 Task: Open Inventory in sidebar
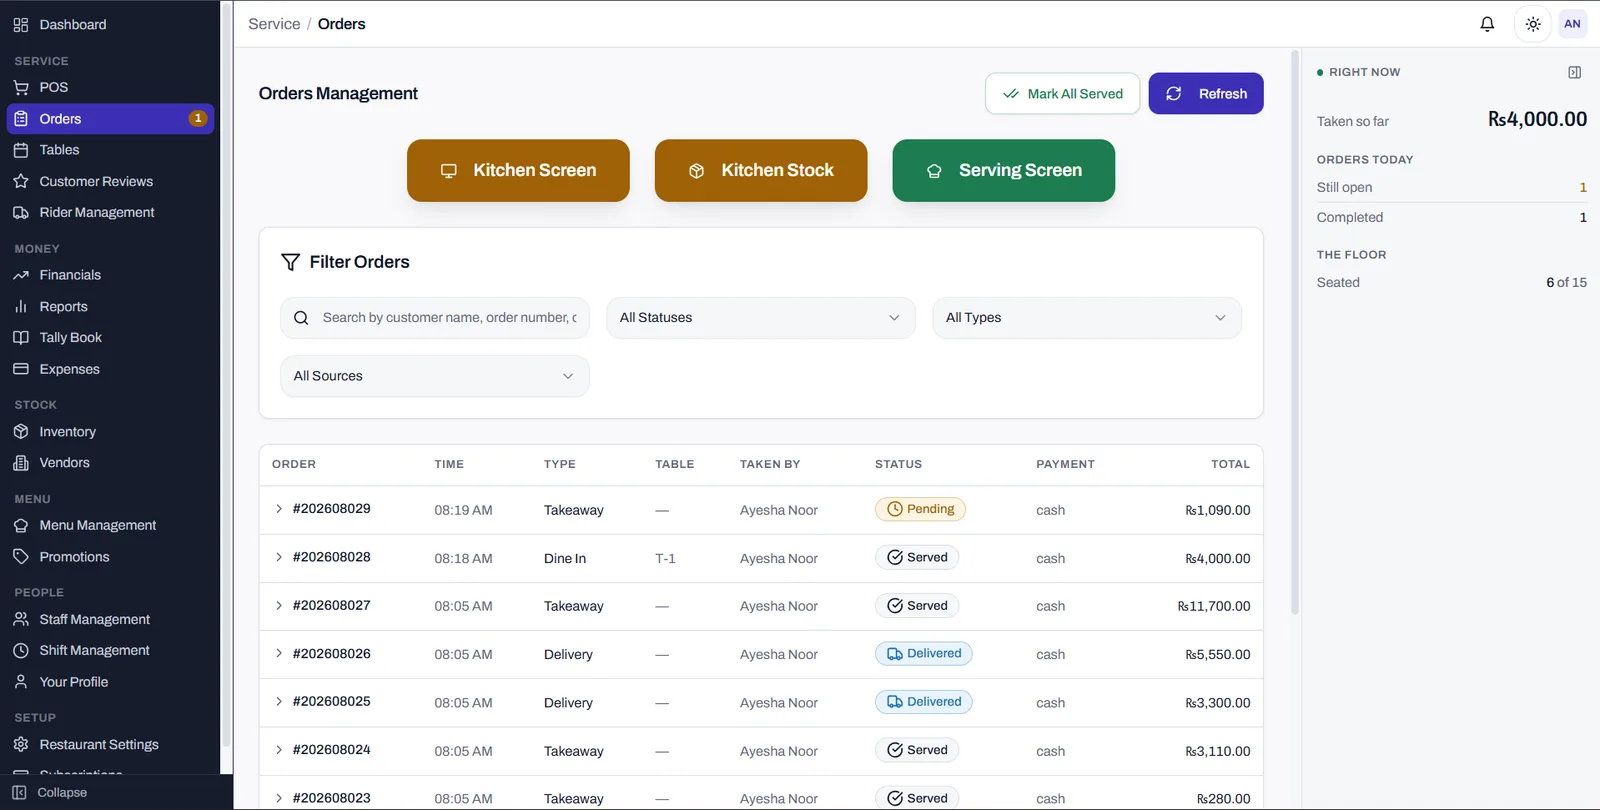(x=110, y=431)
